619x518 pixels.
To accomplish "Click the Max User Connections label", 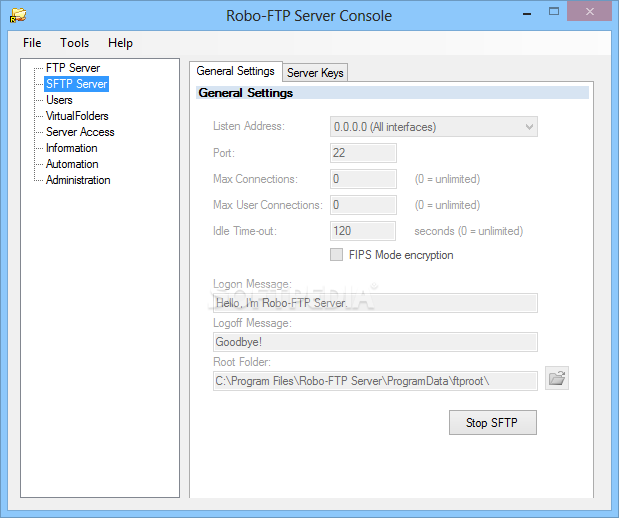I will click(x=268, y=205).
